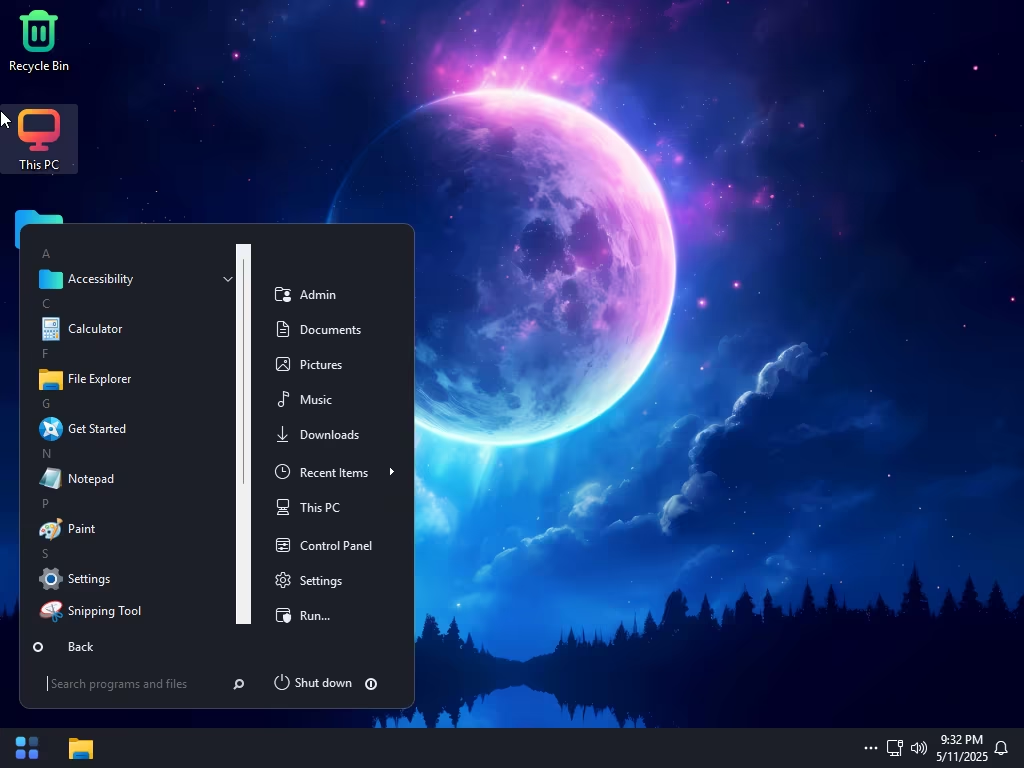Click the Recent Items clock icon

click(282, 472)
